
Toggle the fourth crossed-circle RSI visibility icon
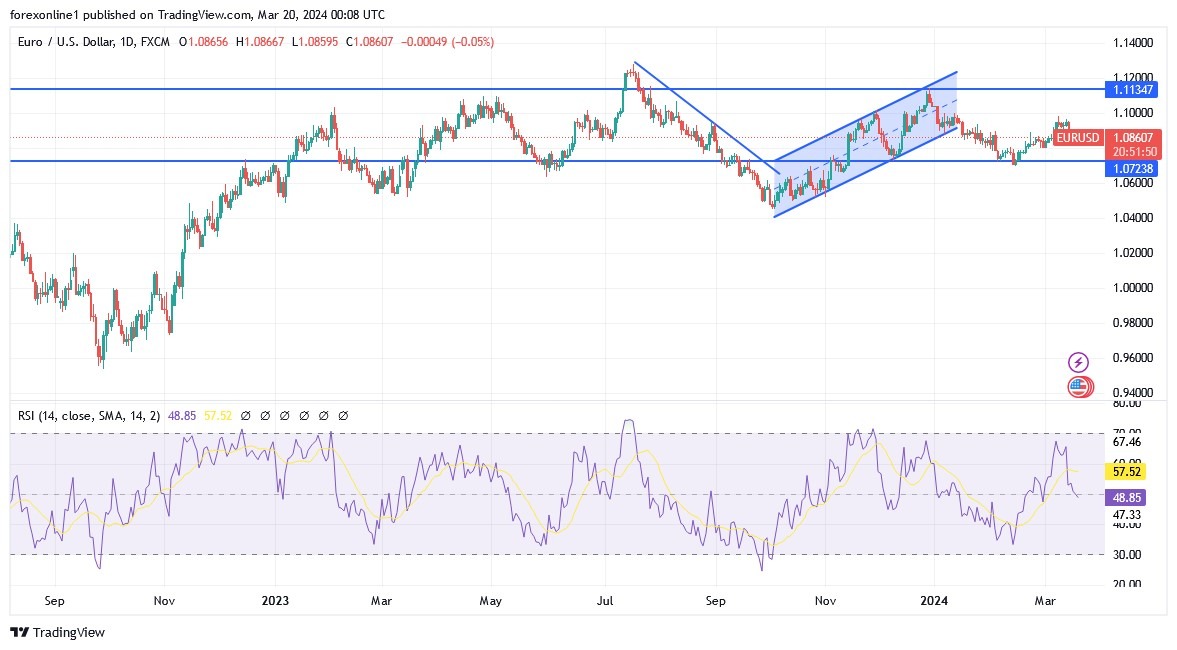tap(306, 415)
